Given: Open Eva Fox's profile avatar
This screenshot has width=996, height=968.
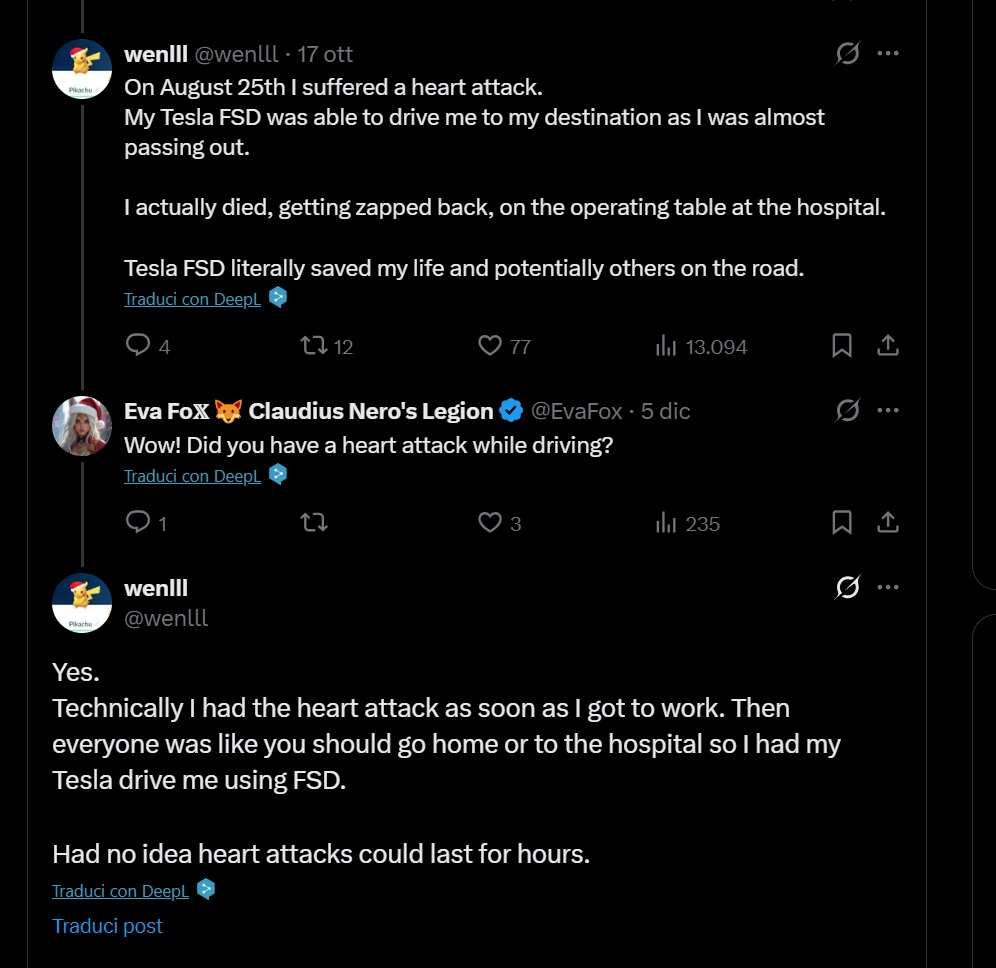Looking at the screenshot, I should 81,426.
